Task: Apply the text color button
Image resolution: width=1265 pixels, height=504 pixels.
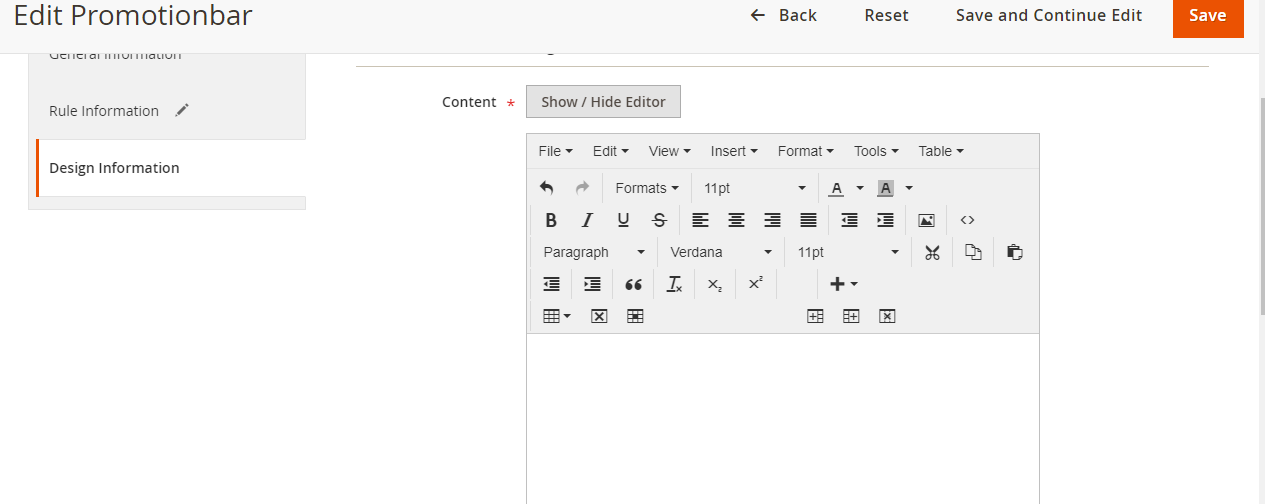Action: point(836,188)
